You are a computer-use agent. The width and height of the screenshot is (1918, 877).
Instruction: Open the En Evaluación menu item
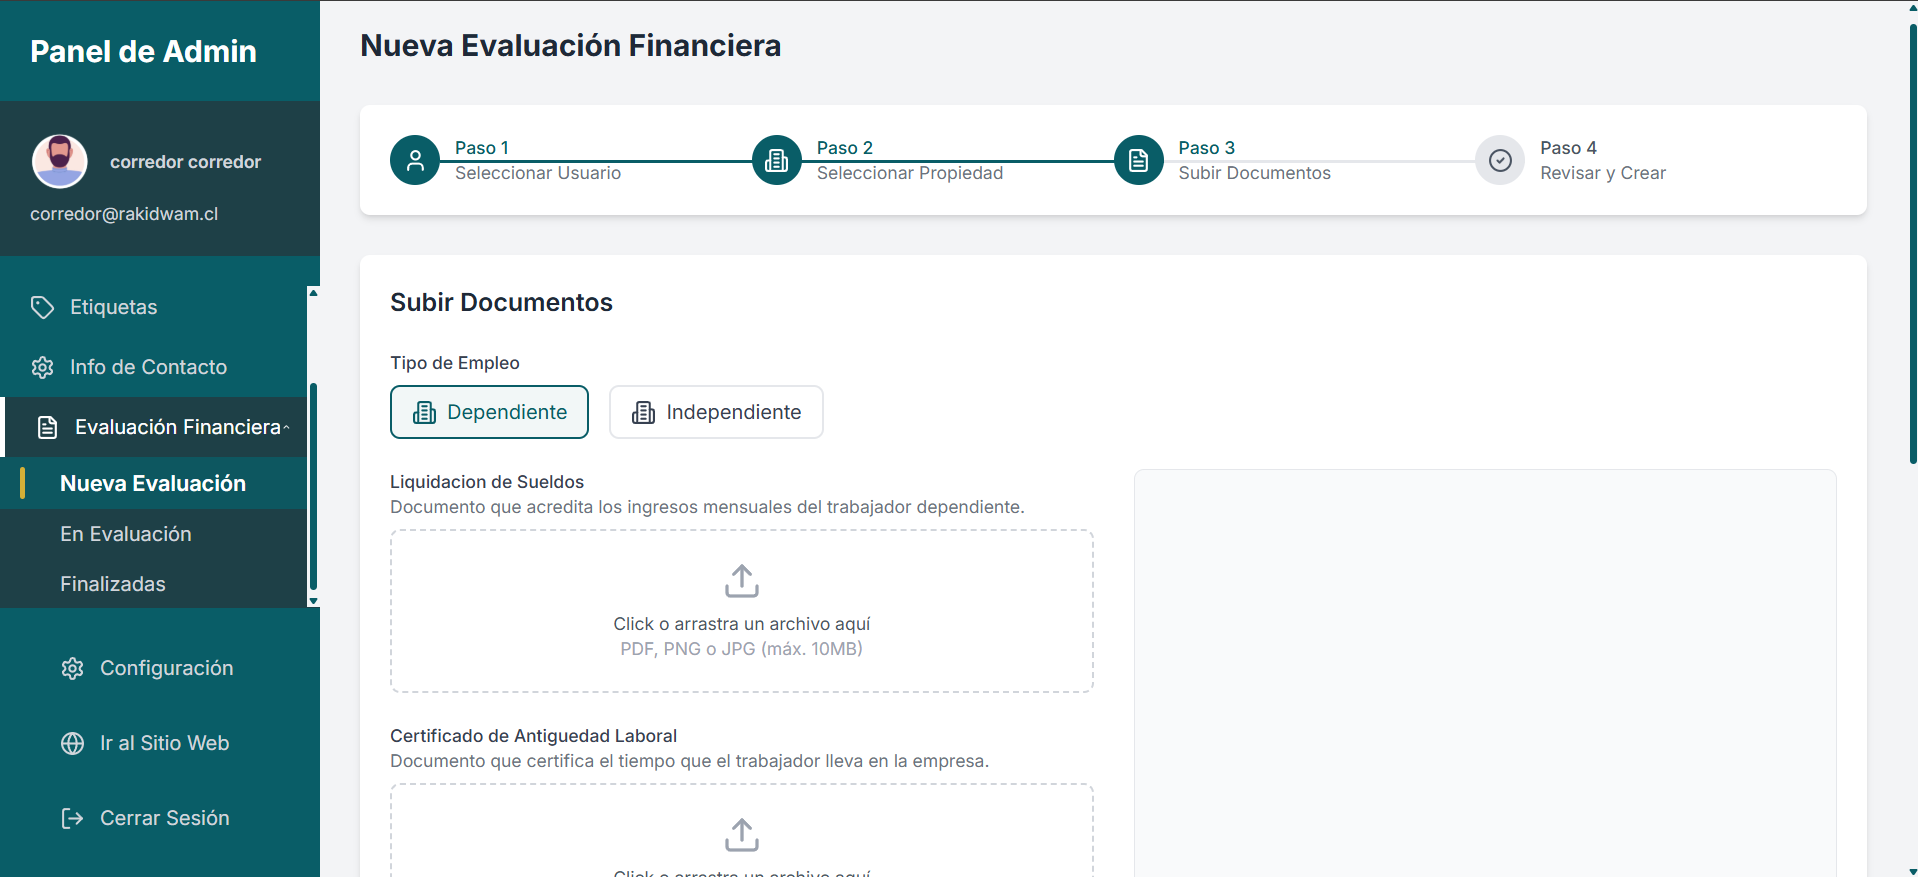click(126, 534)
